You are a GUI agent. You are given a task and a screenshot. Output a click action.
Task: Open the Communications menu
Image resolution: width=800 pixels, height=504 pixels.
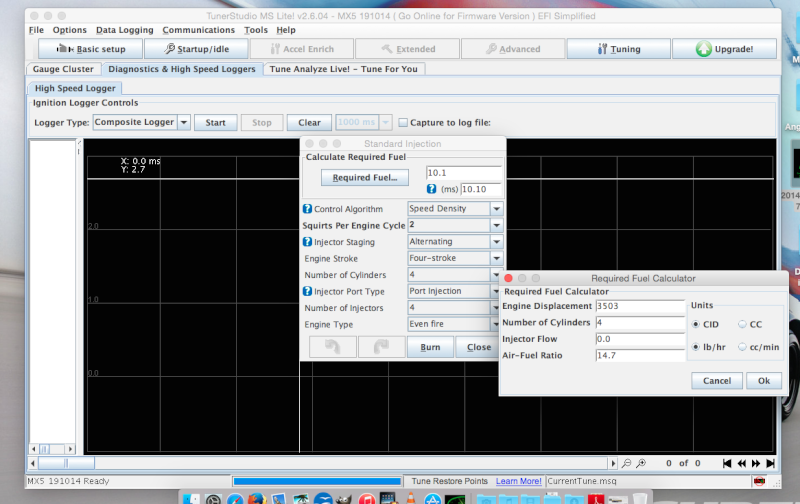coord(198,30)
